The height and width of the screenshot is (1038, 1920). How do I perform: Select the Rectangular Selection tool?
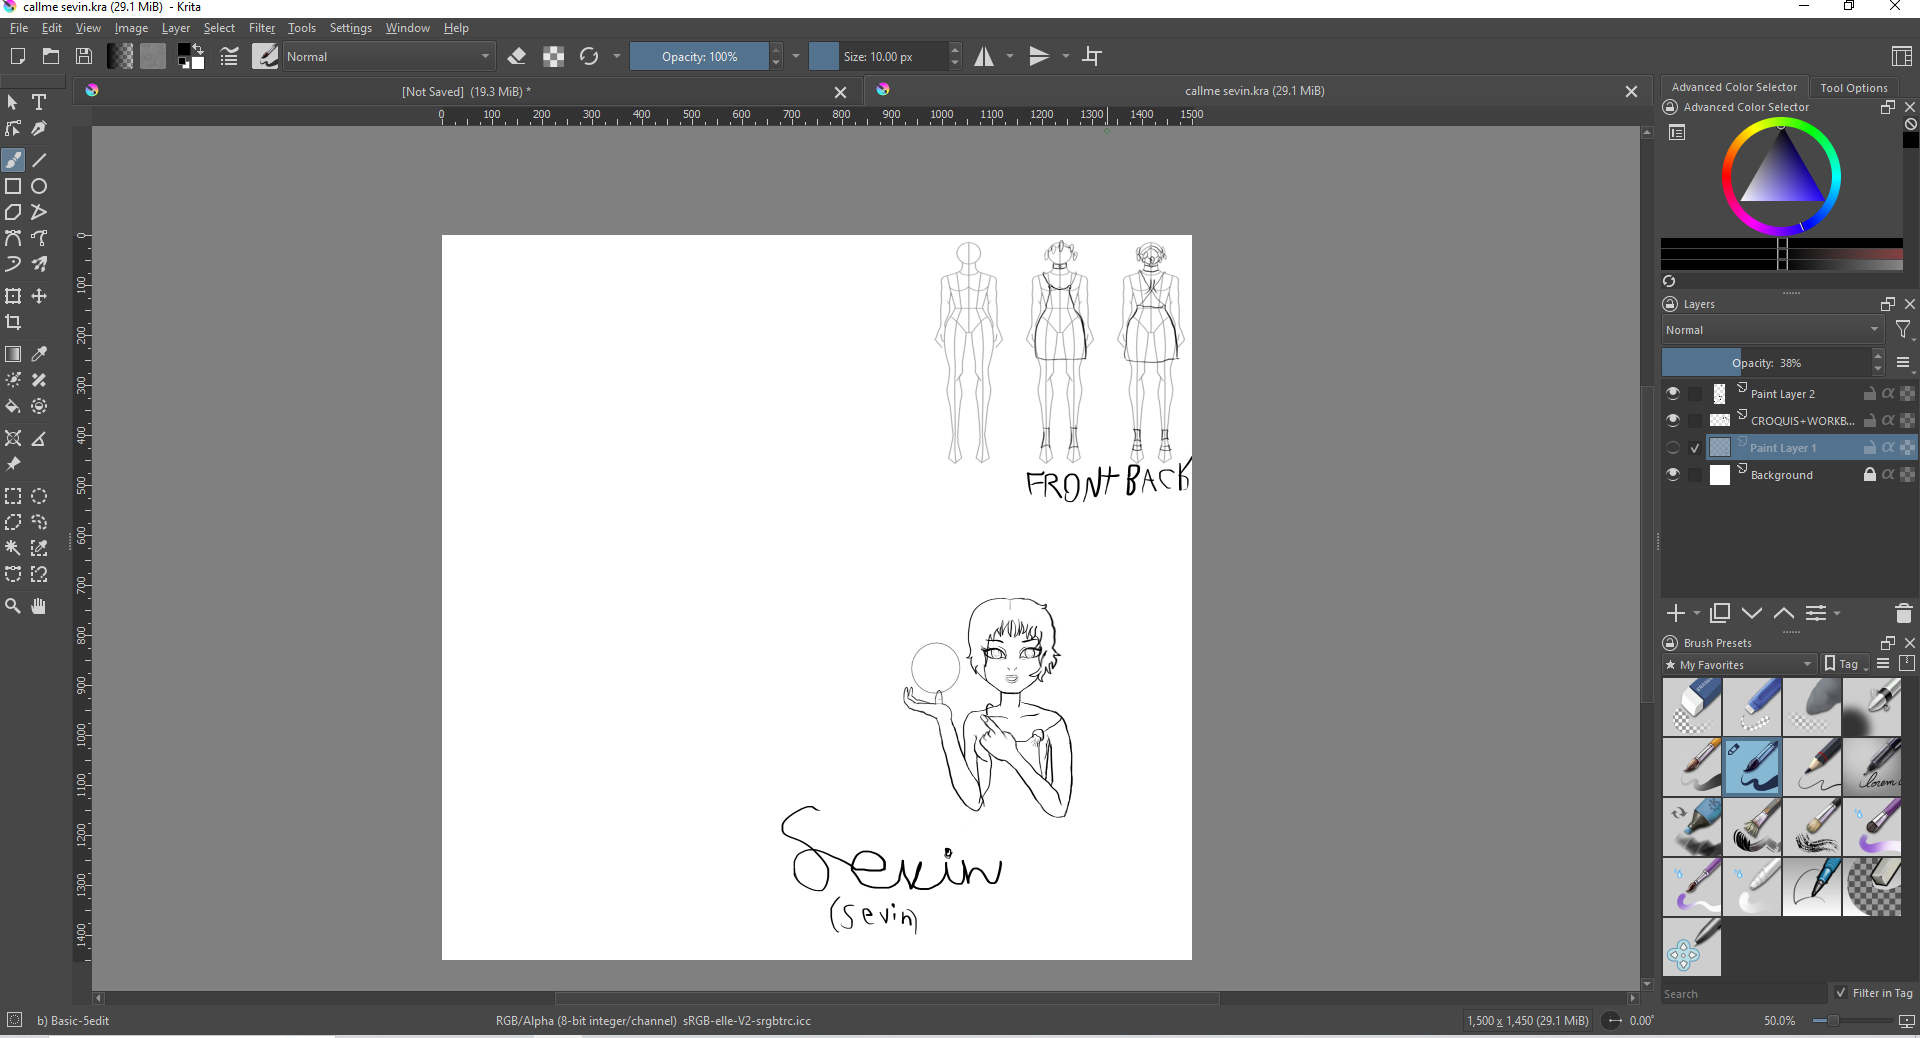coord(13,496)
